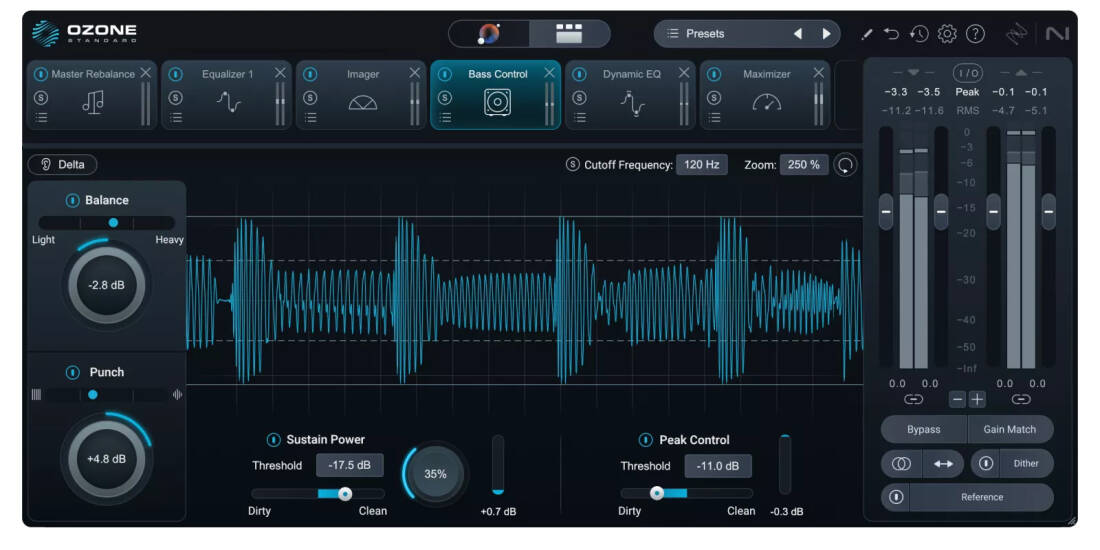The width and height of the screenshot is (1100, 550).
Task: Switch to the module chain view
Action: (570, 34)
